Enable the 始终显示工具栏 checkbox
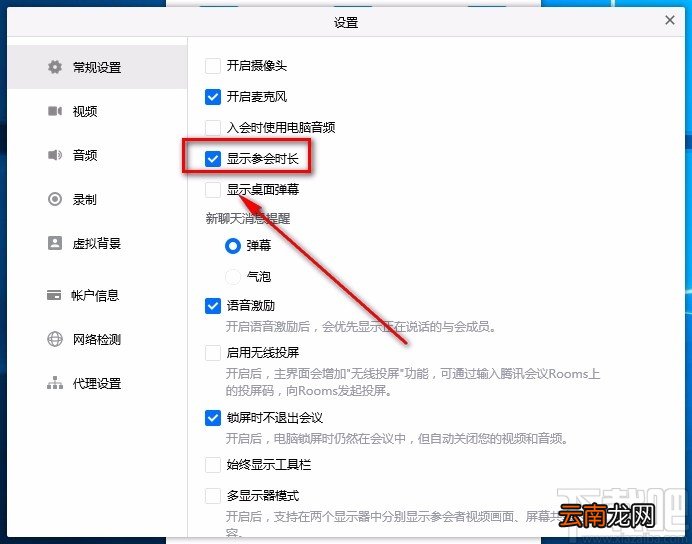 click(213, 465)
